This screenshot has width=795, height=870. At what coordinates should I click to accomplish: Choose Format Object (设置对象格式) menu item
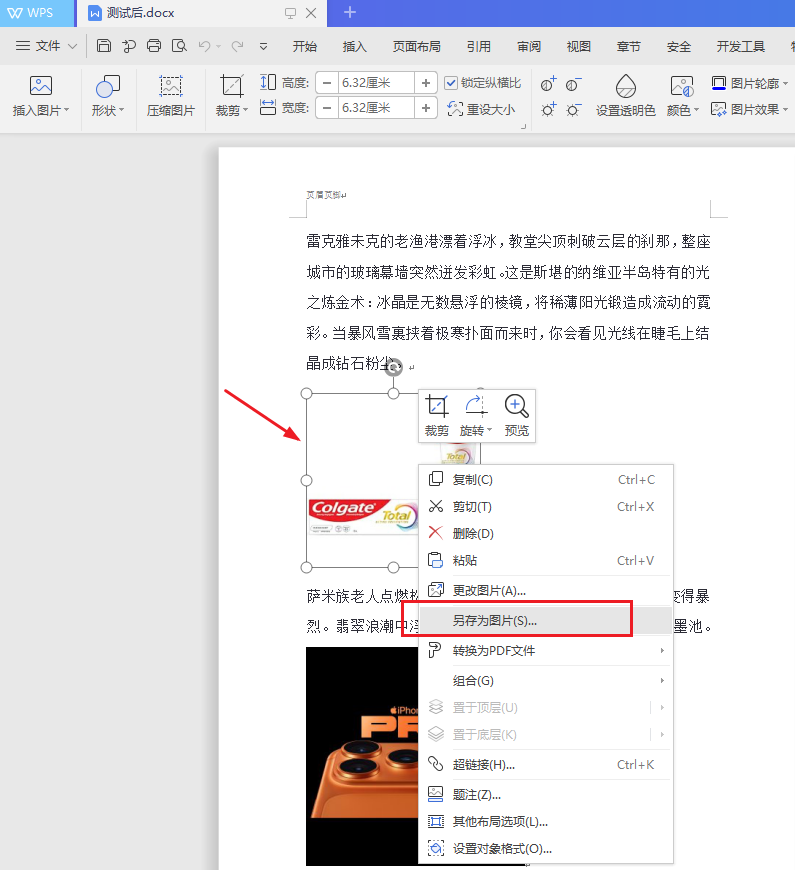545,848
